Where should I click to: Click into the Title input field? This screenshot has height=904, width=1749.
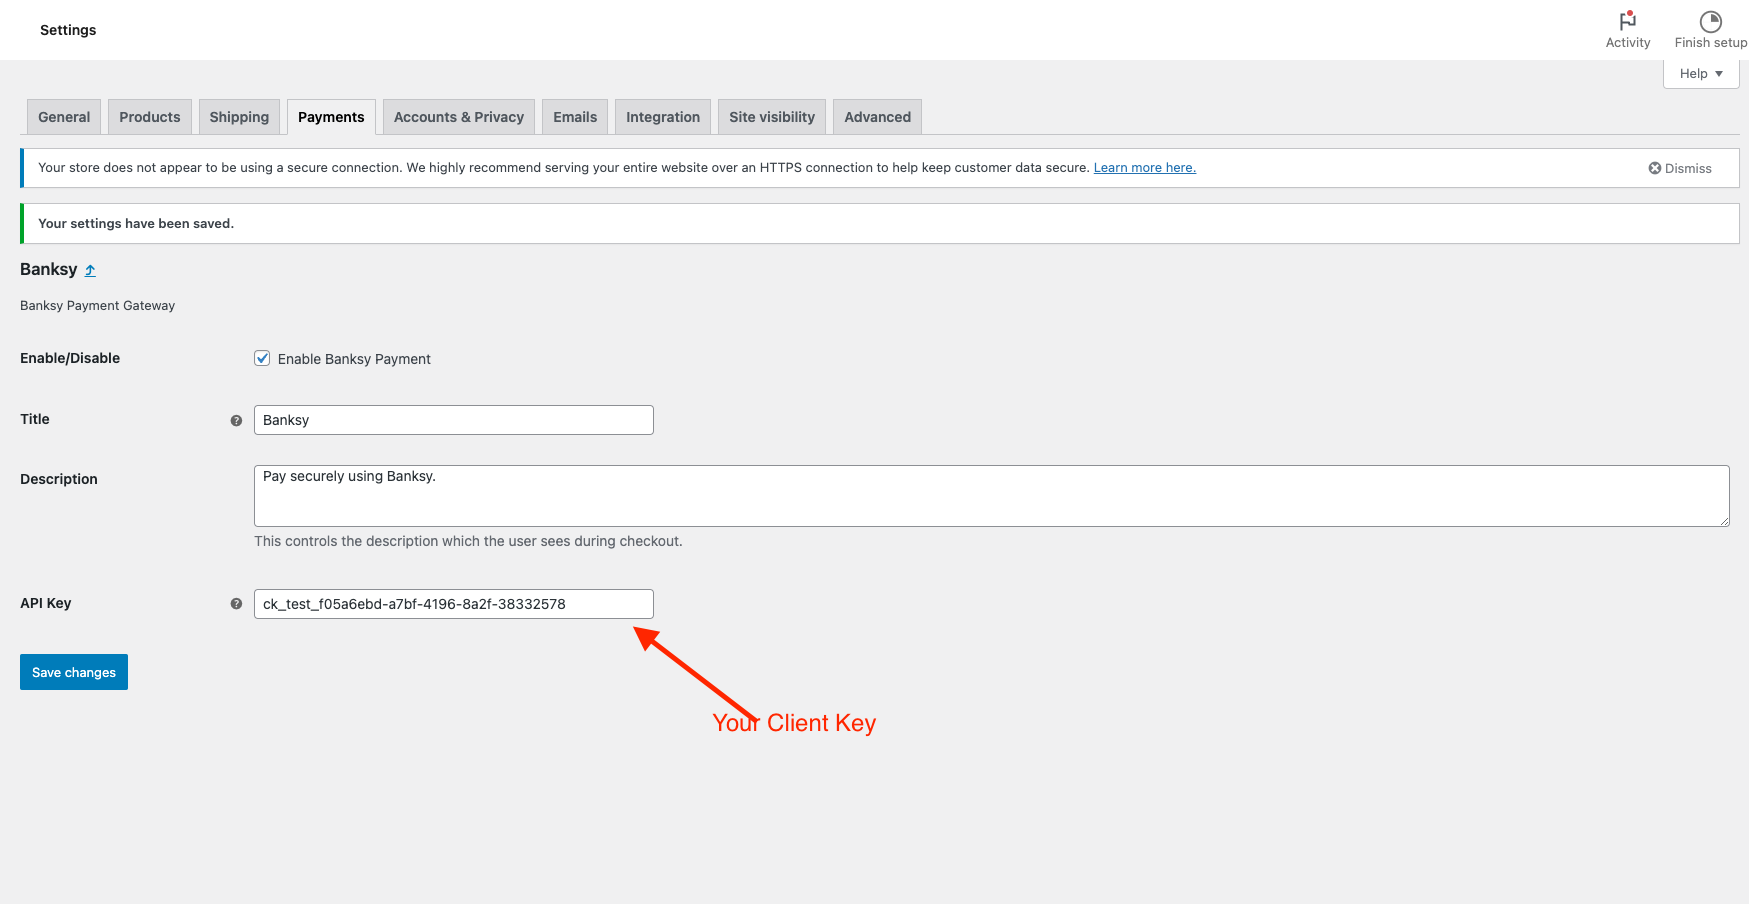click(x=454, y=420)
